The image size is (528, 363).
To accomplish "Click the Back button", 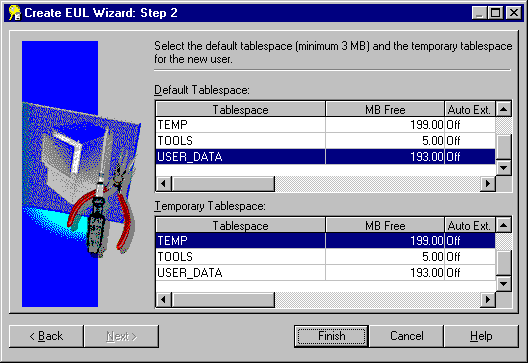I will [46, 336].
